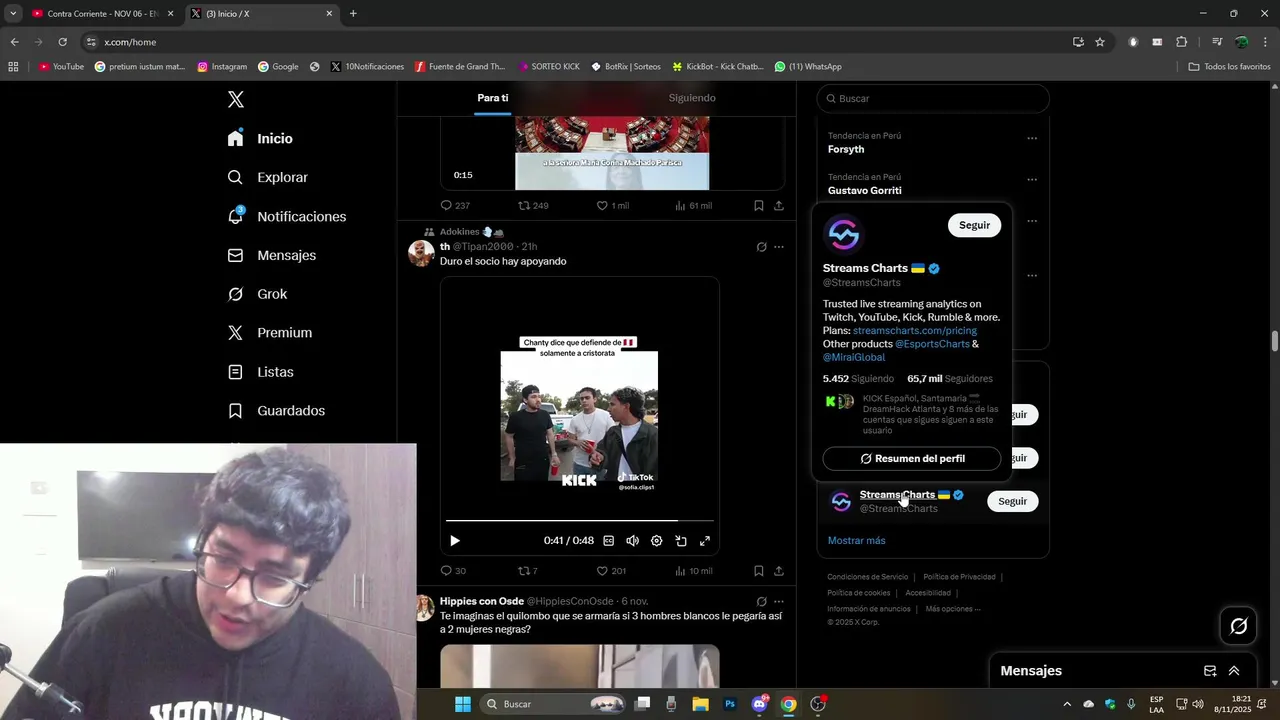Open the Inicio home page
The image size is (1280, 720).
click(x=260, y=139)
